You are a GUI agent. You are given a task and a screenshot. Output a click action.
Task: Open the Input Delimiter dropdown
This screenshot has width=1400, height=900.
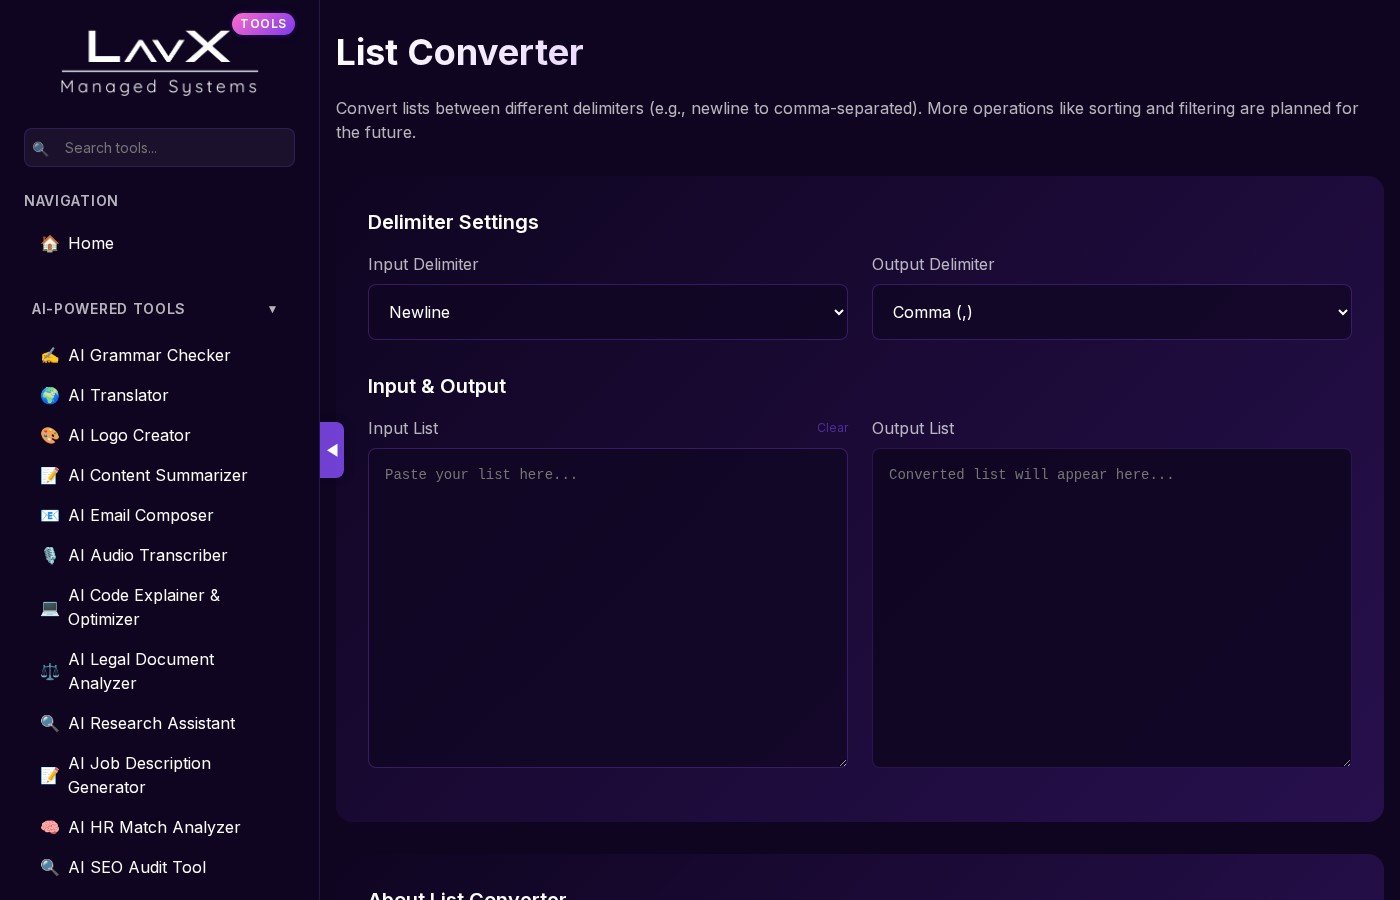(x=607, y=312)
